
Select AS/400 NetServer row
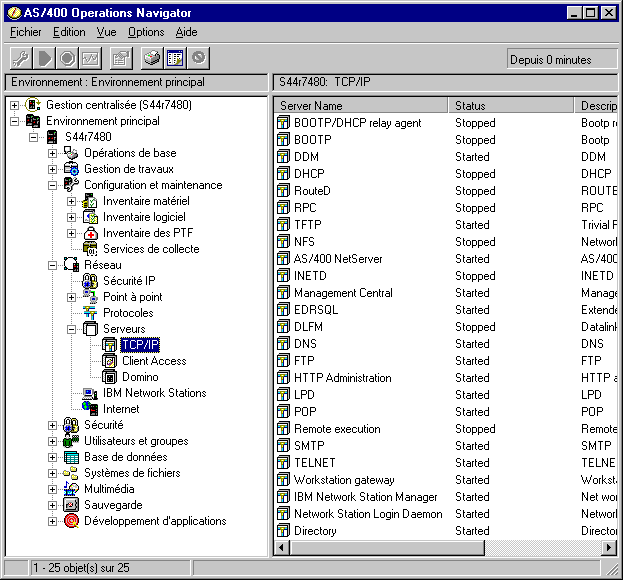tap(338, 259)
